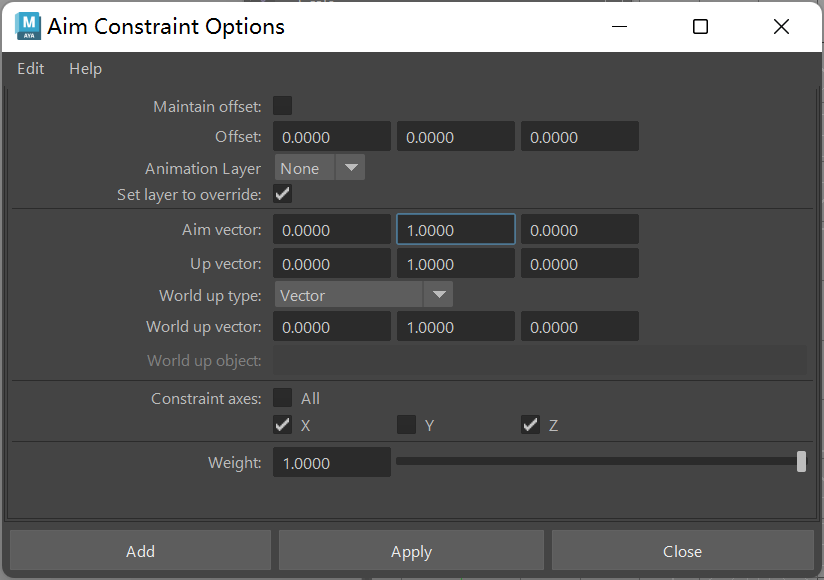This screenshot has width=824, height=580.
Task: Select the Aim vector Y field
Action: (x=455, y=230)
